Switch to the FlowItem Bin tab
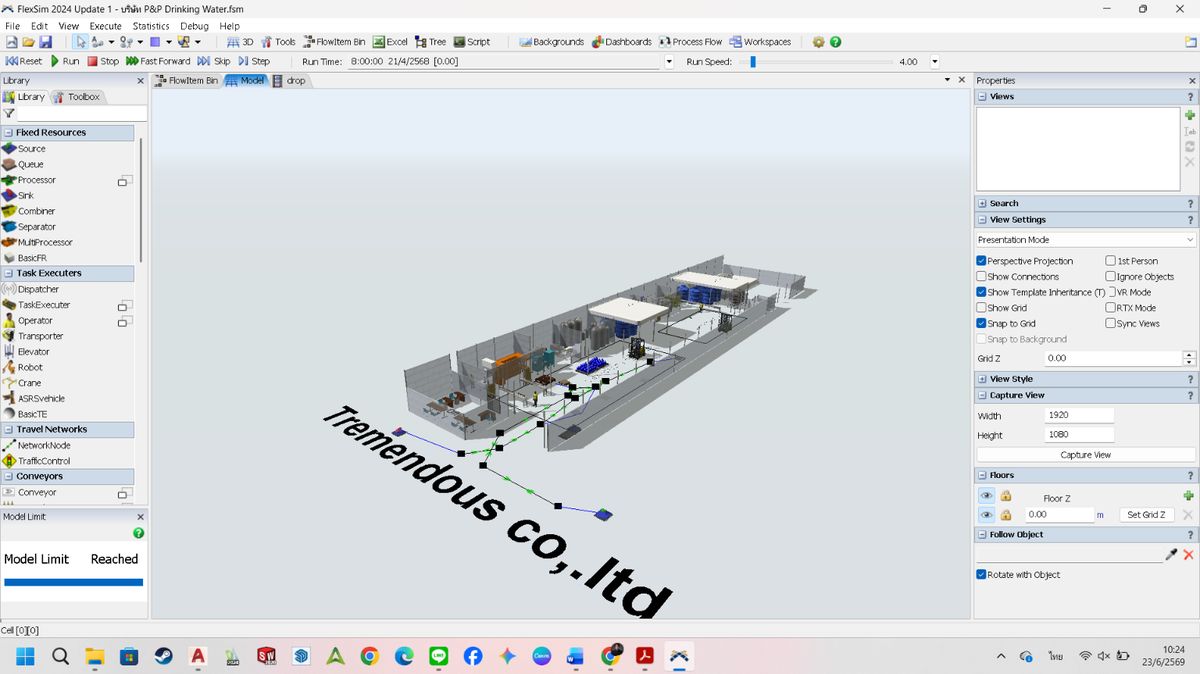Image resolution: width=1200 pixels, height=674 pixels. click(187, 80)
